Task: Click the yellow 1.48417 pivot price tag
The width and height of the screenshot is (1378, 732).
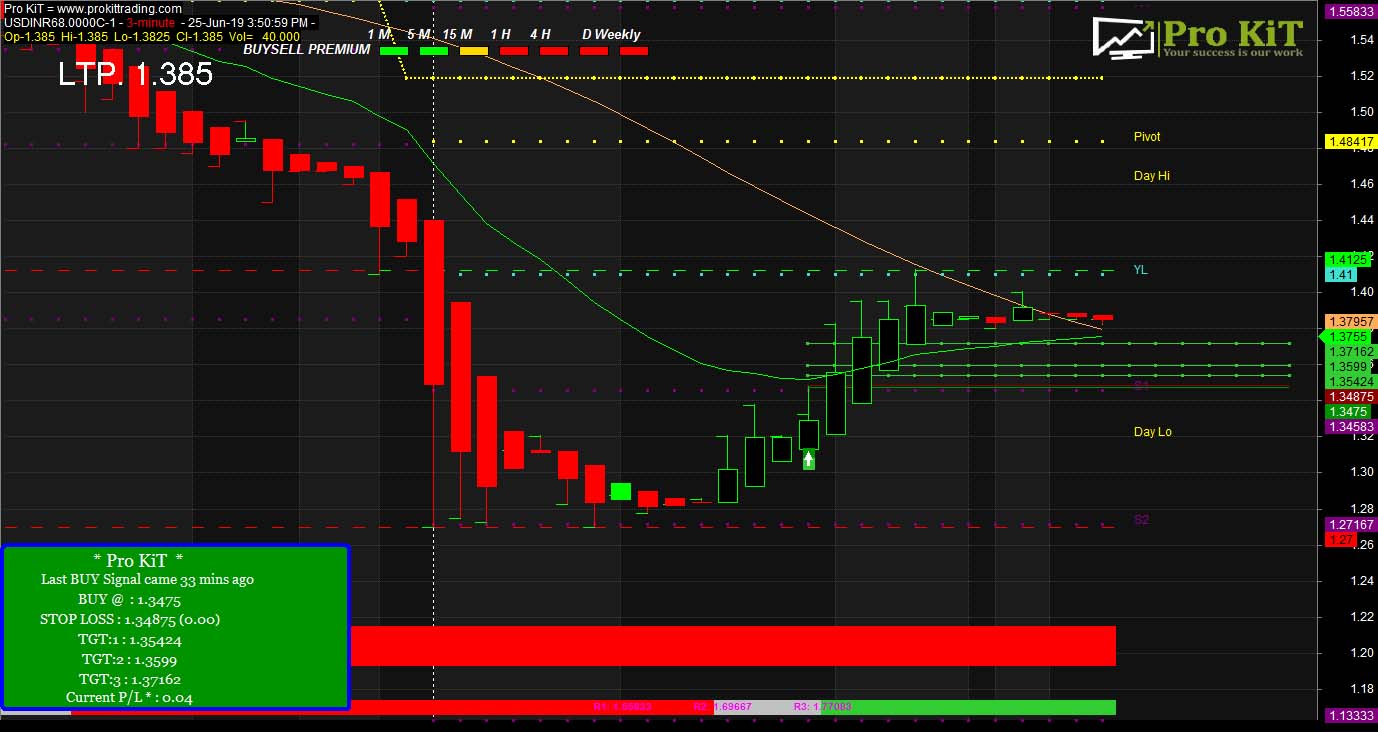Action: [1349, 142]
